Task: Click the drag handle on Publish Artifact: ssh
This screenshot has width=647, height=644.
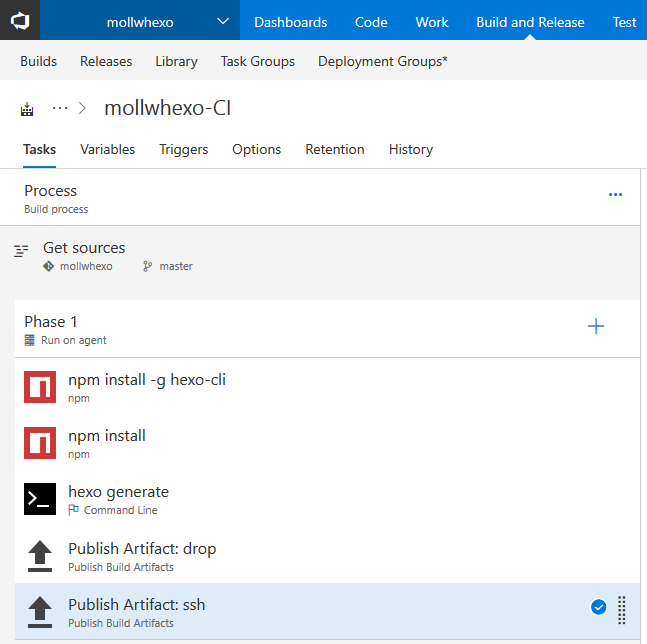Action: click(x=621, y=610)
